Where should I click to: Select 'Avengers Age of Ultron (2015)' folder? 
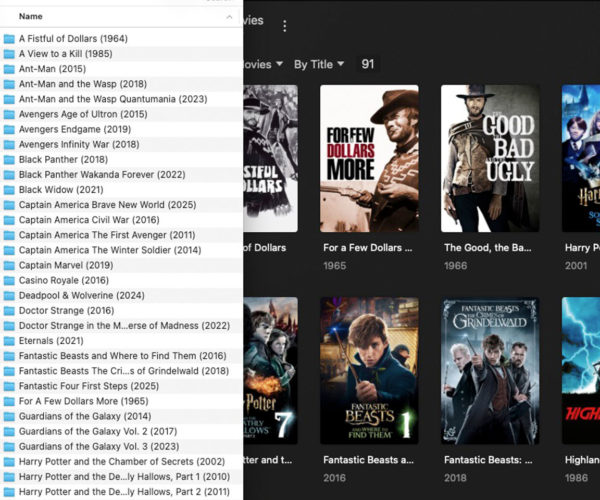pyautogui.click(x=121, y=114)
